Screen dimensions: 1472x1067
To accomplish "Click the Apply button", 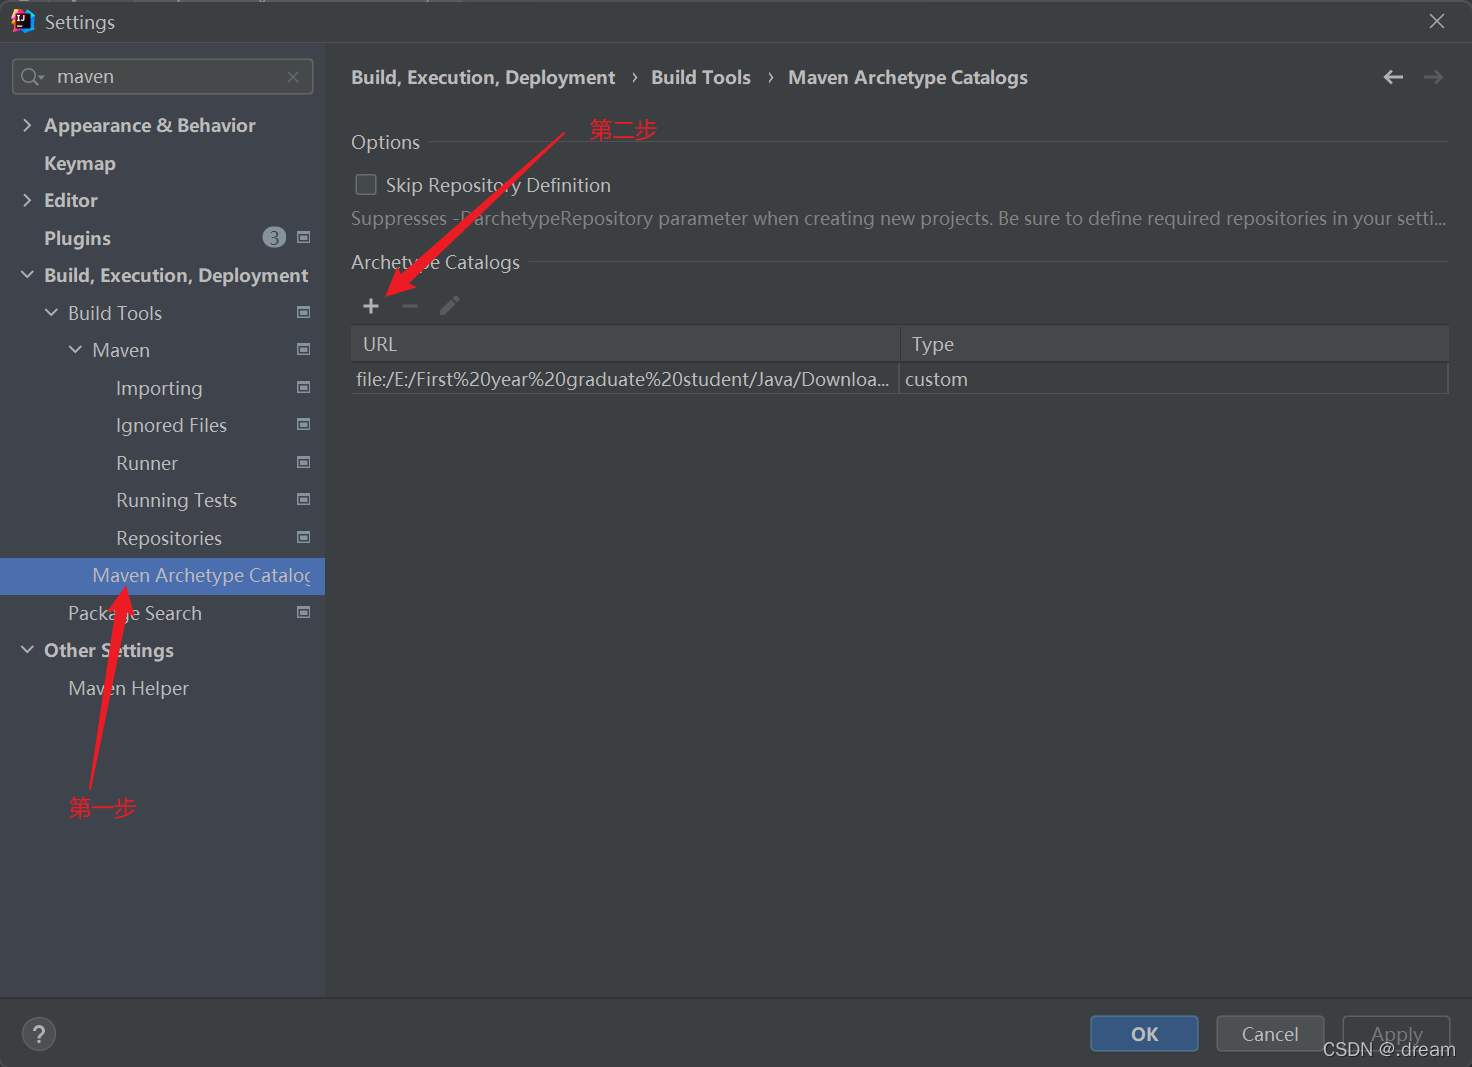I will pos(1396,1034).
